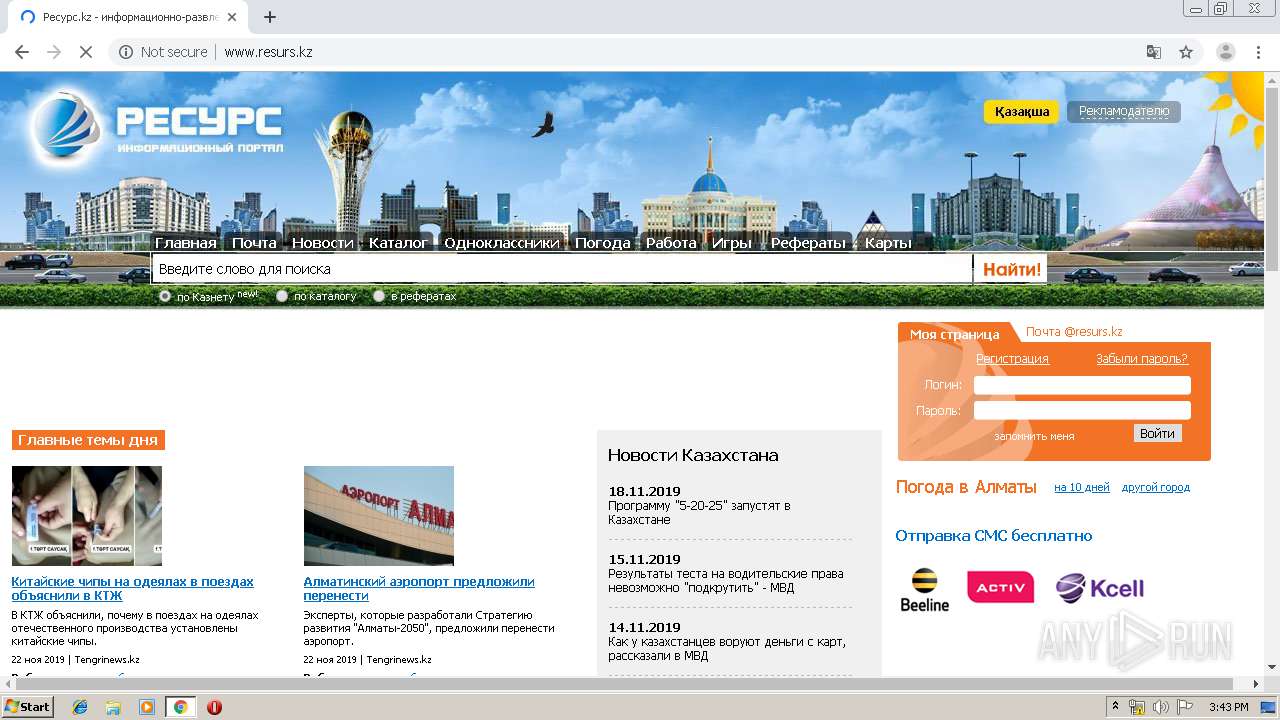This screenshot has height=720, width=1280.
Task: Switch to the Моя страница tab
Action: coord(954,334)
